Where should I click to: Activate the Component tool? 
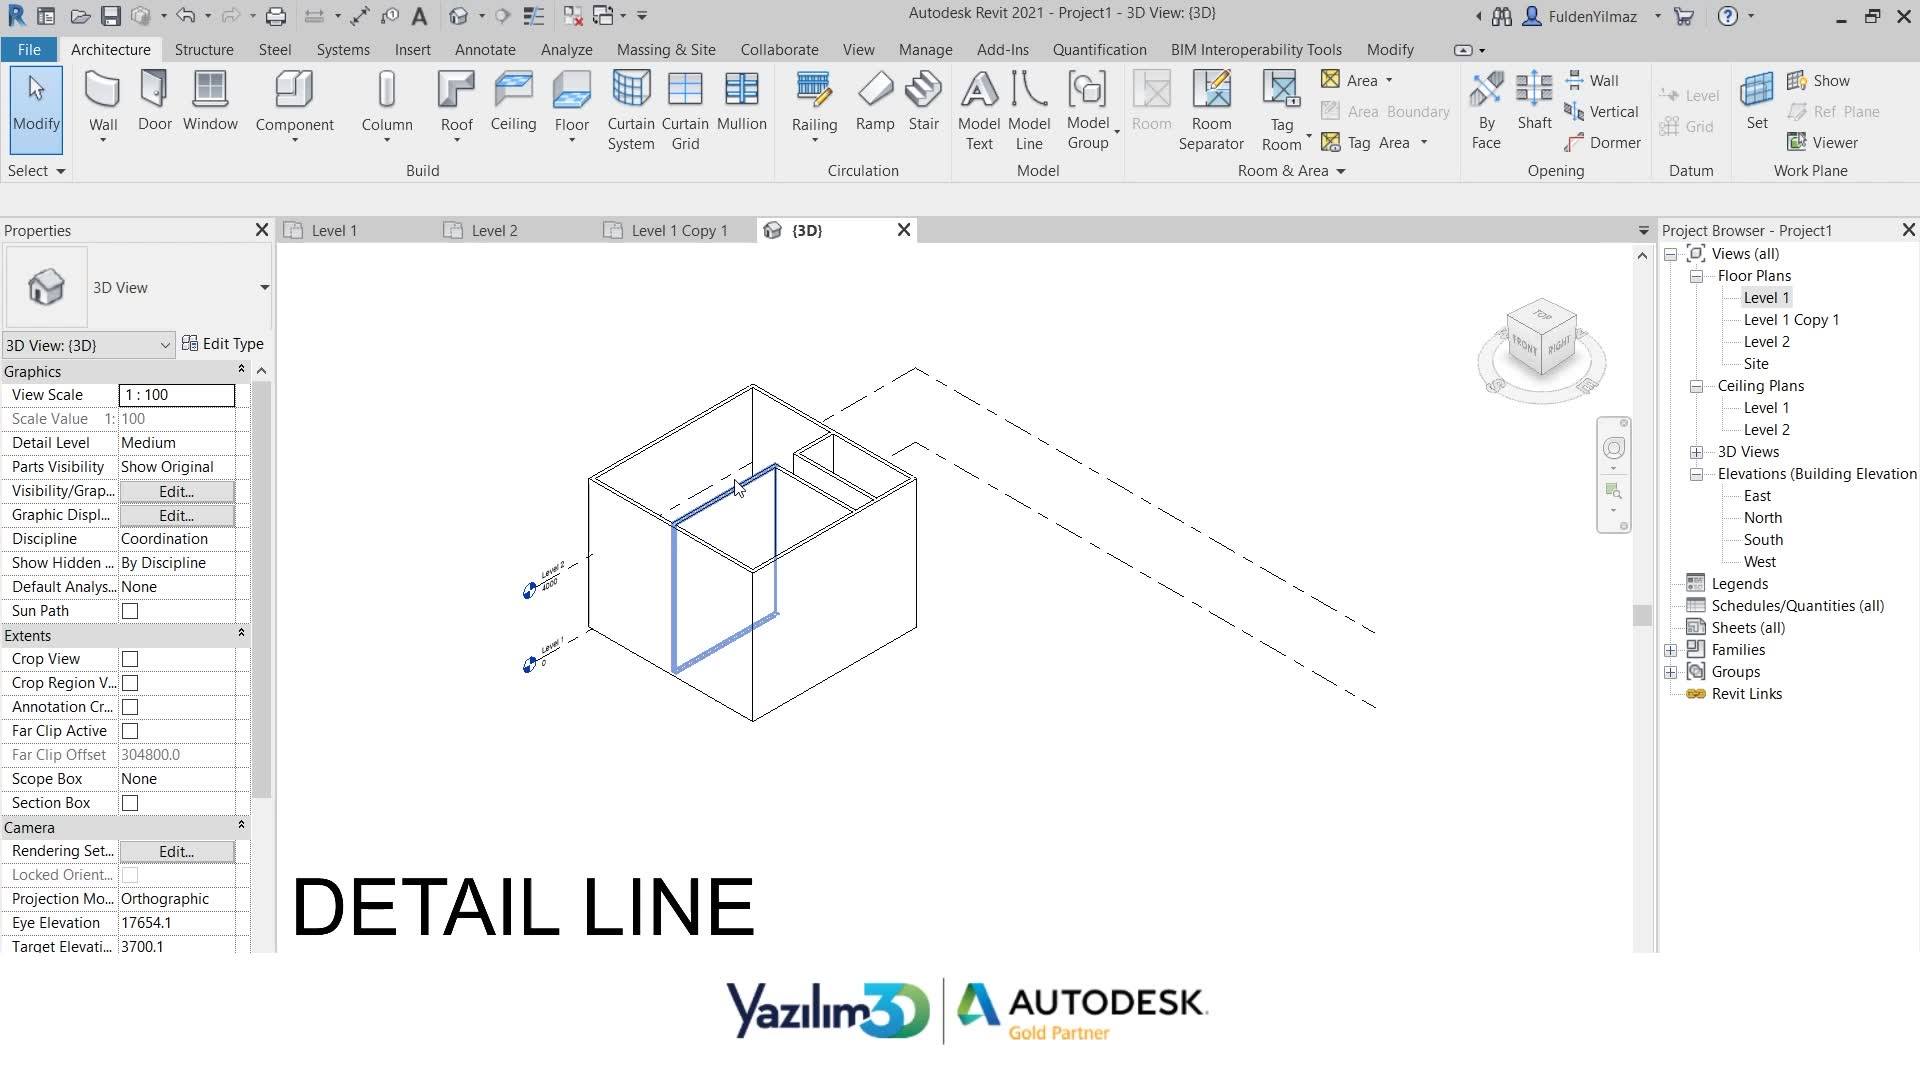(294, 105)
